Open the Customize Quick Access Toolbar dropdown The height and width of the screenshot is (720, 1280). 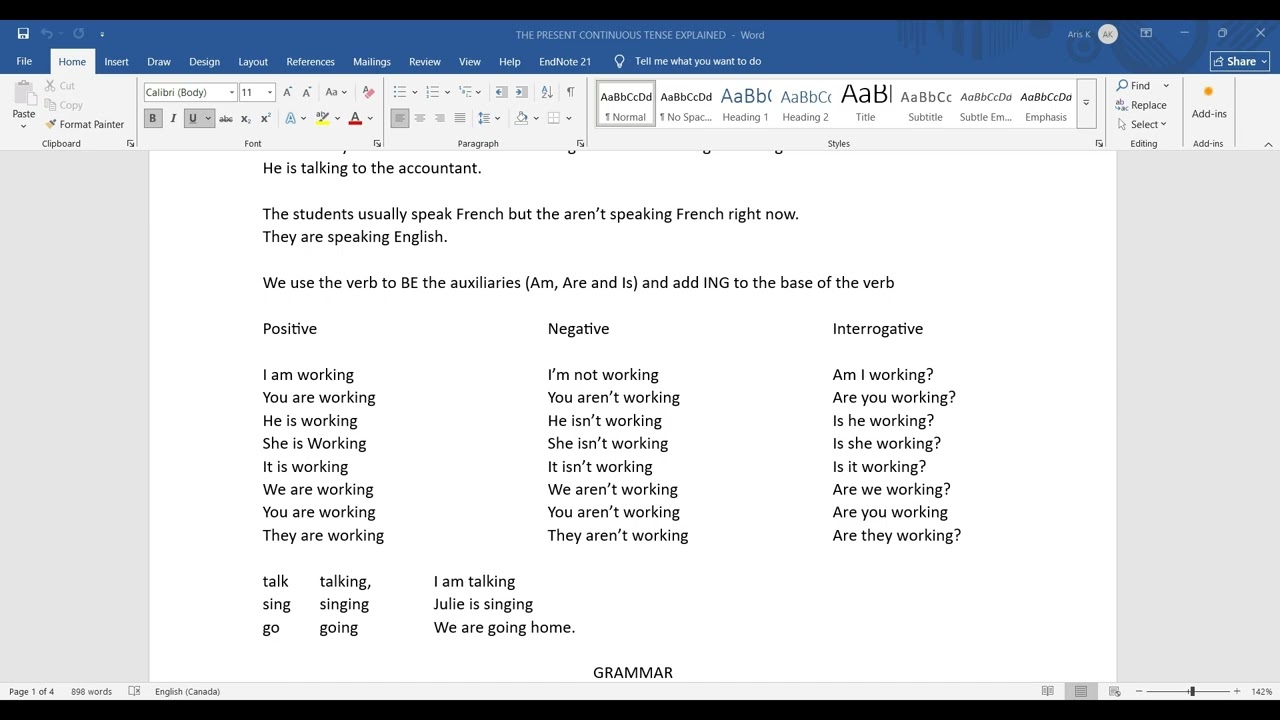[x=102, y=34]
